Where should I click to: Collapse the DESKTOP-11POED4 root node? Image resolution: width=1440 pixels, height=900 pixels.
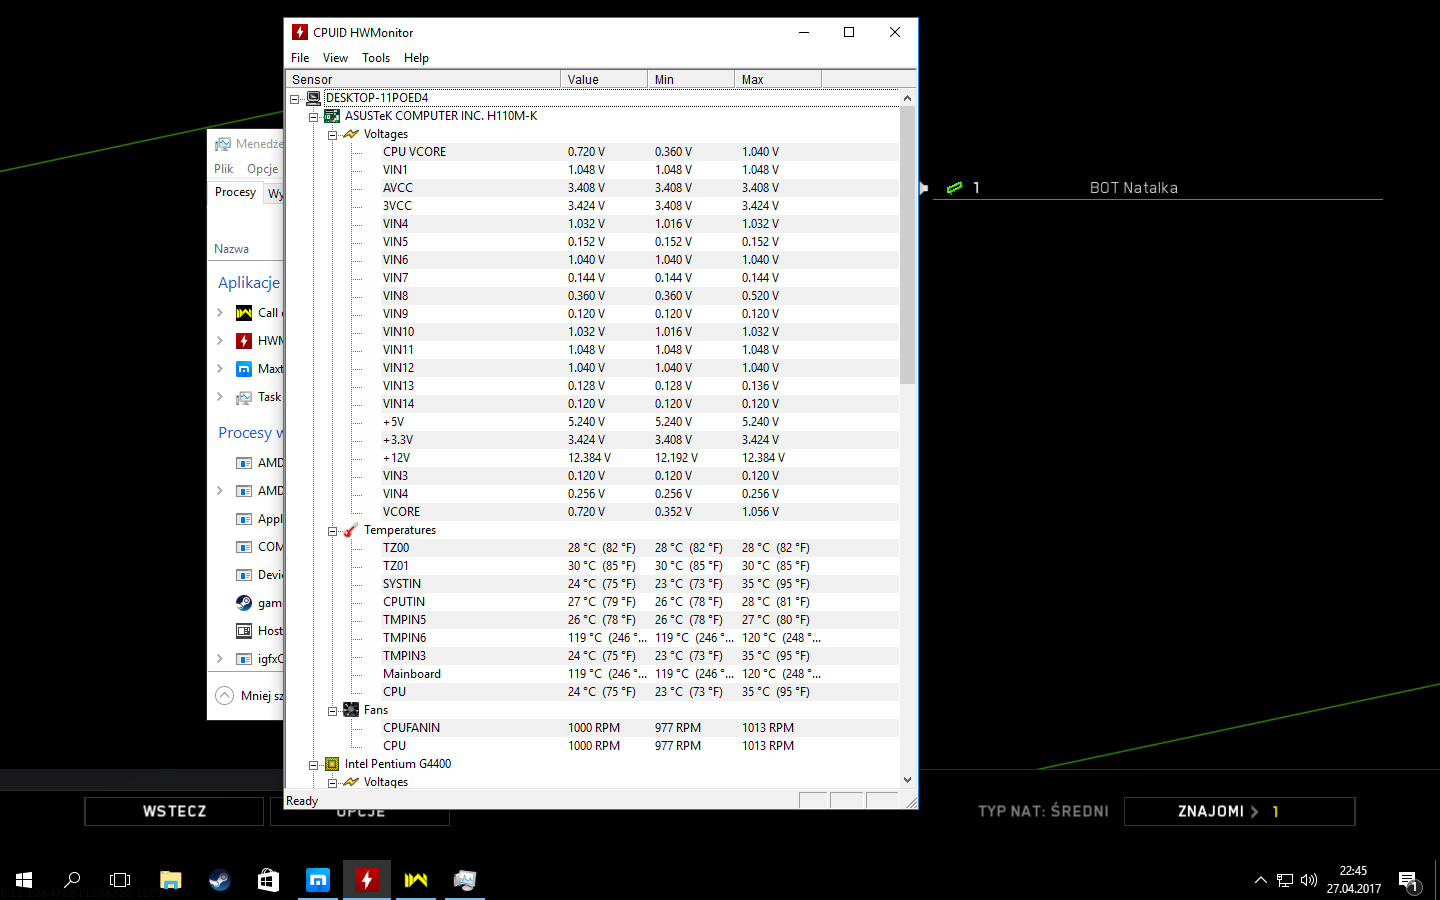tap(295, 99)
